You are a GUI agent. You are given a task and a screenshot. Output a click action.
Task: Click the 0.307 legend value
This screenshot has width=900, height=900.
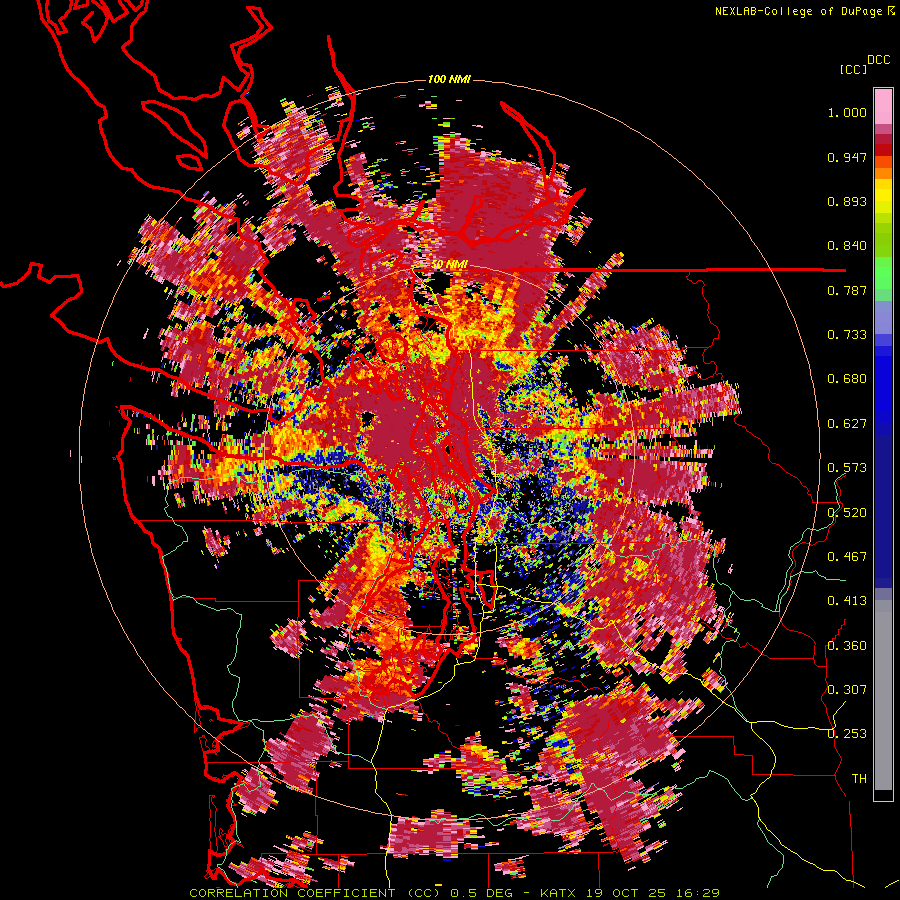tap(847, 689)
